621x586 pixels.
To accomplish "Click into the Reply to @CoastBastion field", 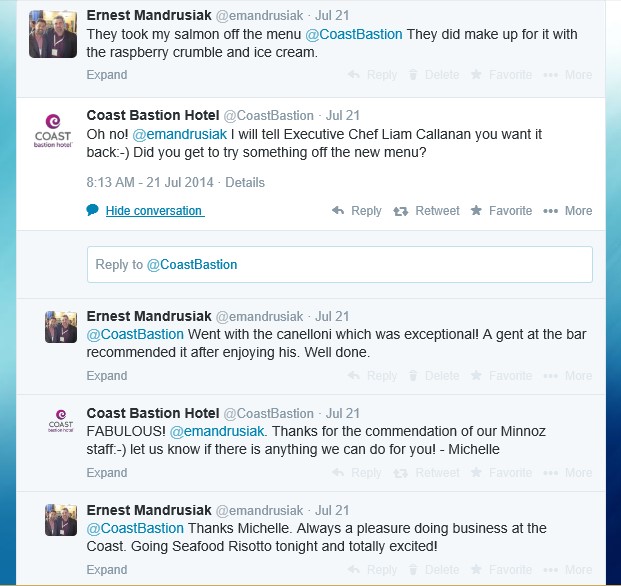I will point(340,264).
